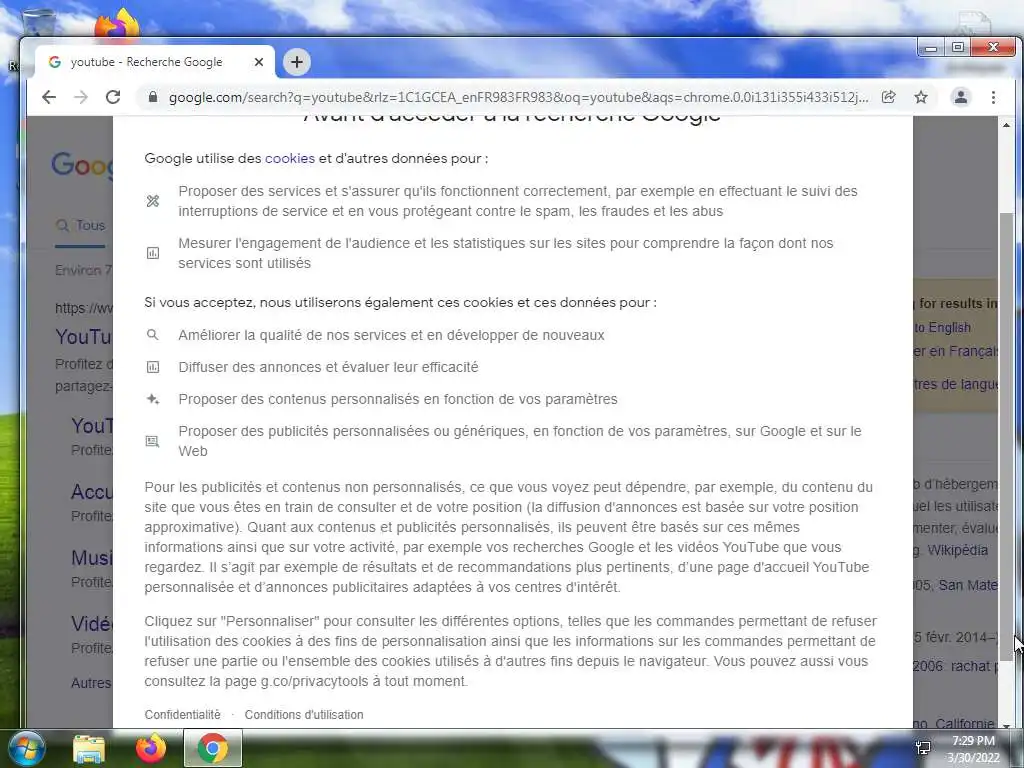Click the address bar URL field
The image size is (1024, 768).
tap(519, 97)
